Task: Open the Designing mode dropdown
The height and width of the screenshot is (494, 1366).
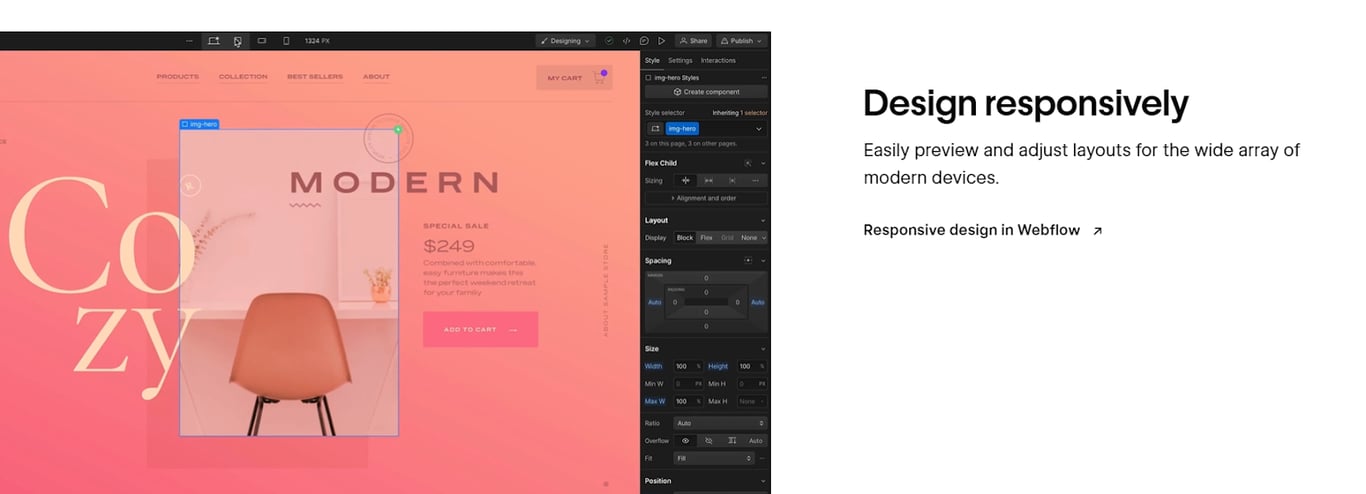Action: 565,41
